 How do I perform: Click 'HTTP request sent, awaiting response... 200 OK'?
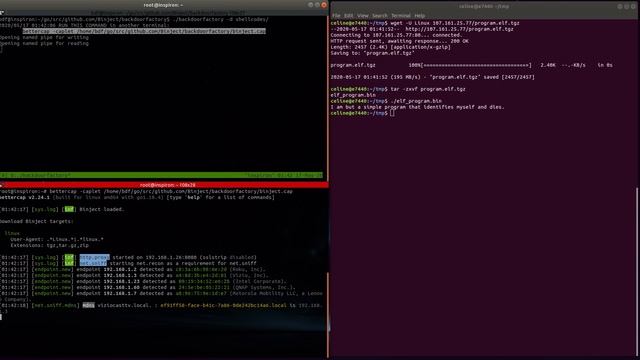tap(399, 41)
